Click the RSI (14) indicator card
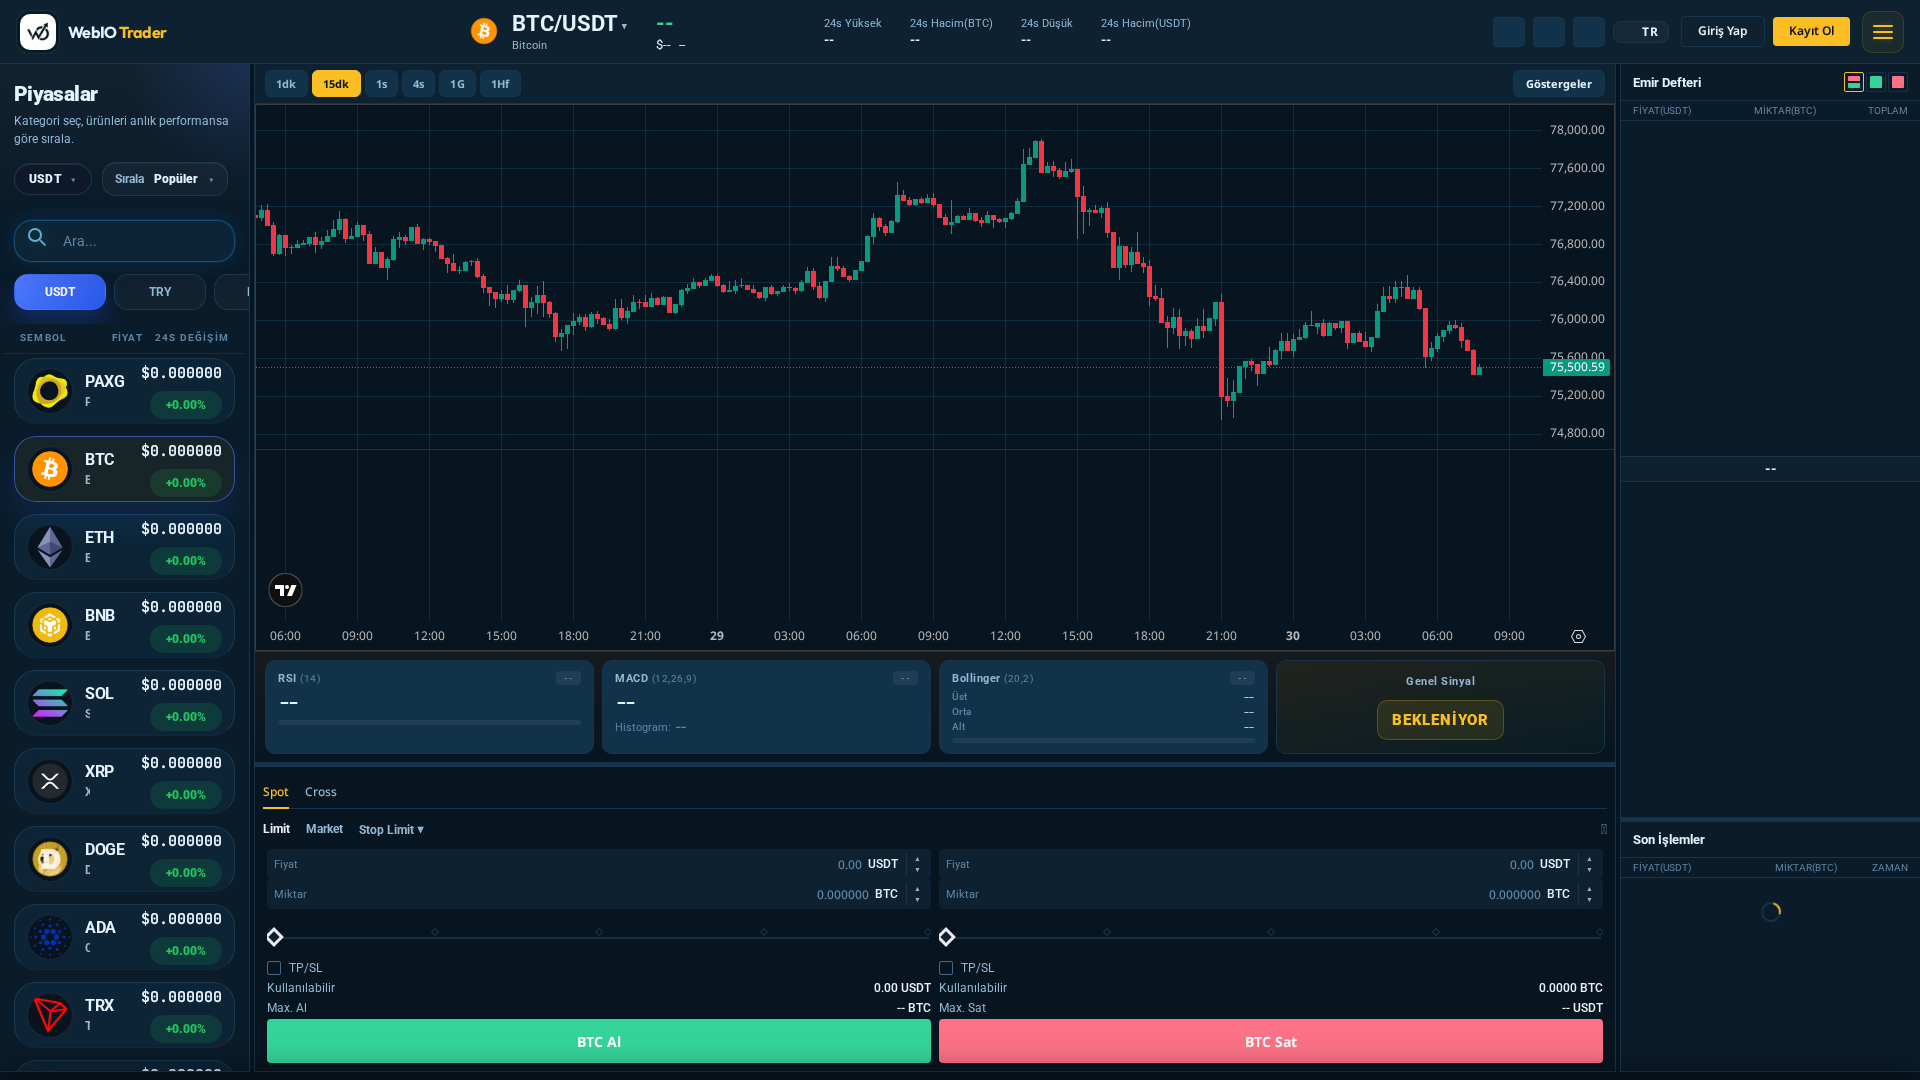 pyautogui.click(x=429, y=707)
